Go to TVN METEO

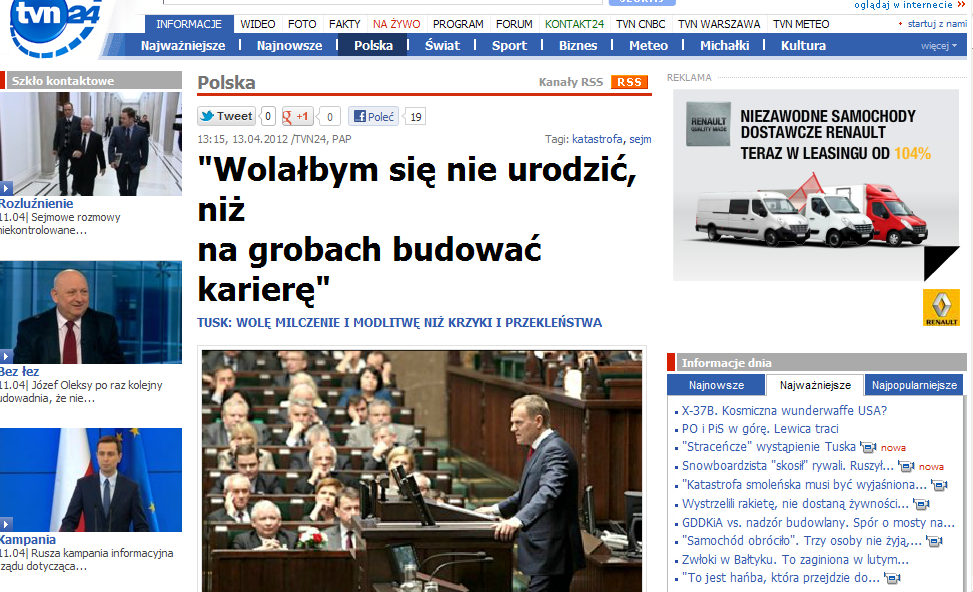click(801, 24)
